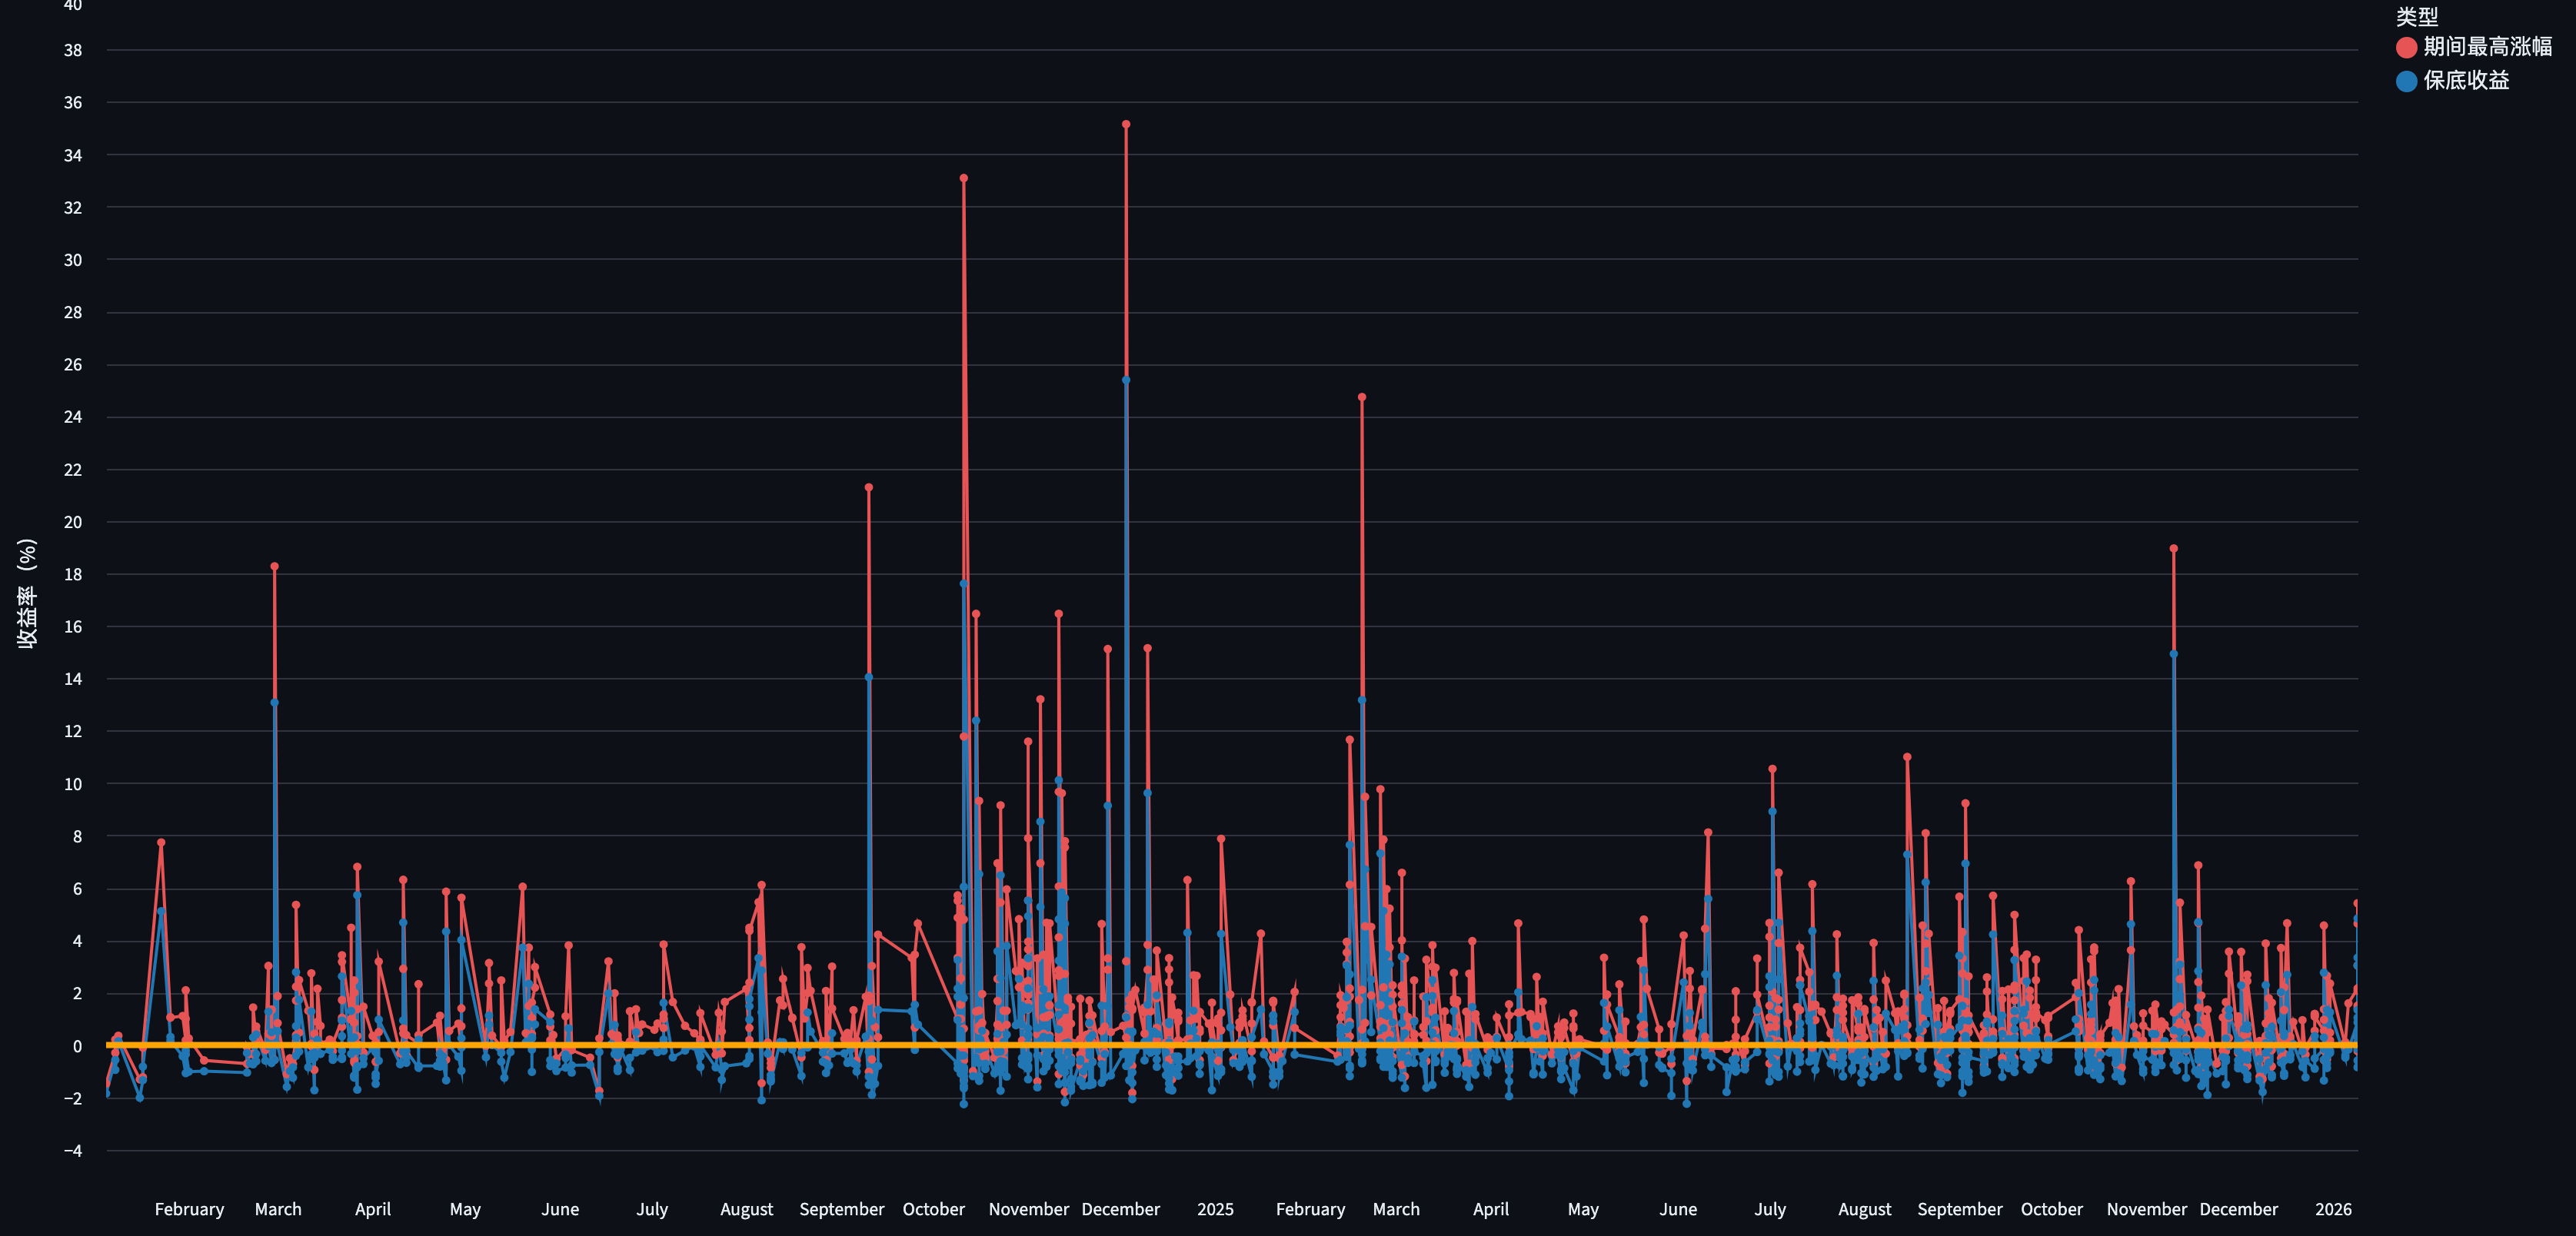The height and width of the screenshot is (1236, 2576).
Task: Click the red March 2024 peak near 18%
Action: coord(274,567)
